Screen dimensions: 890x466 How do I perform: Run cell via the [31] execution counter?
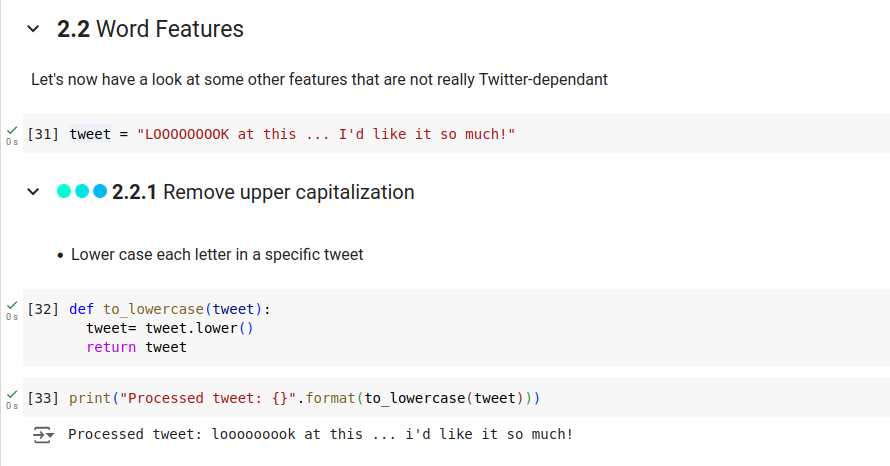point(44,134)
